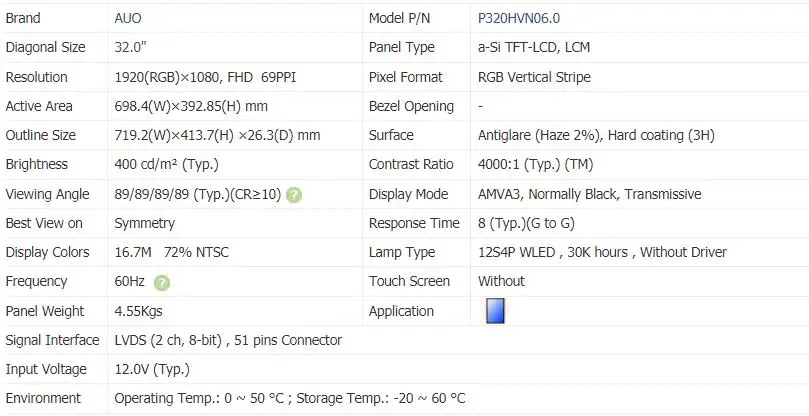Viewport: 809px width, 416px height.
Task: Click the 400 cd/m² brightness value
Action: point(166,164)
